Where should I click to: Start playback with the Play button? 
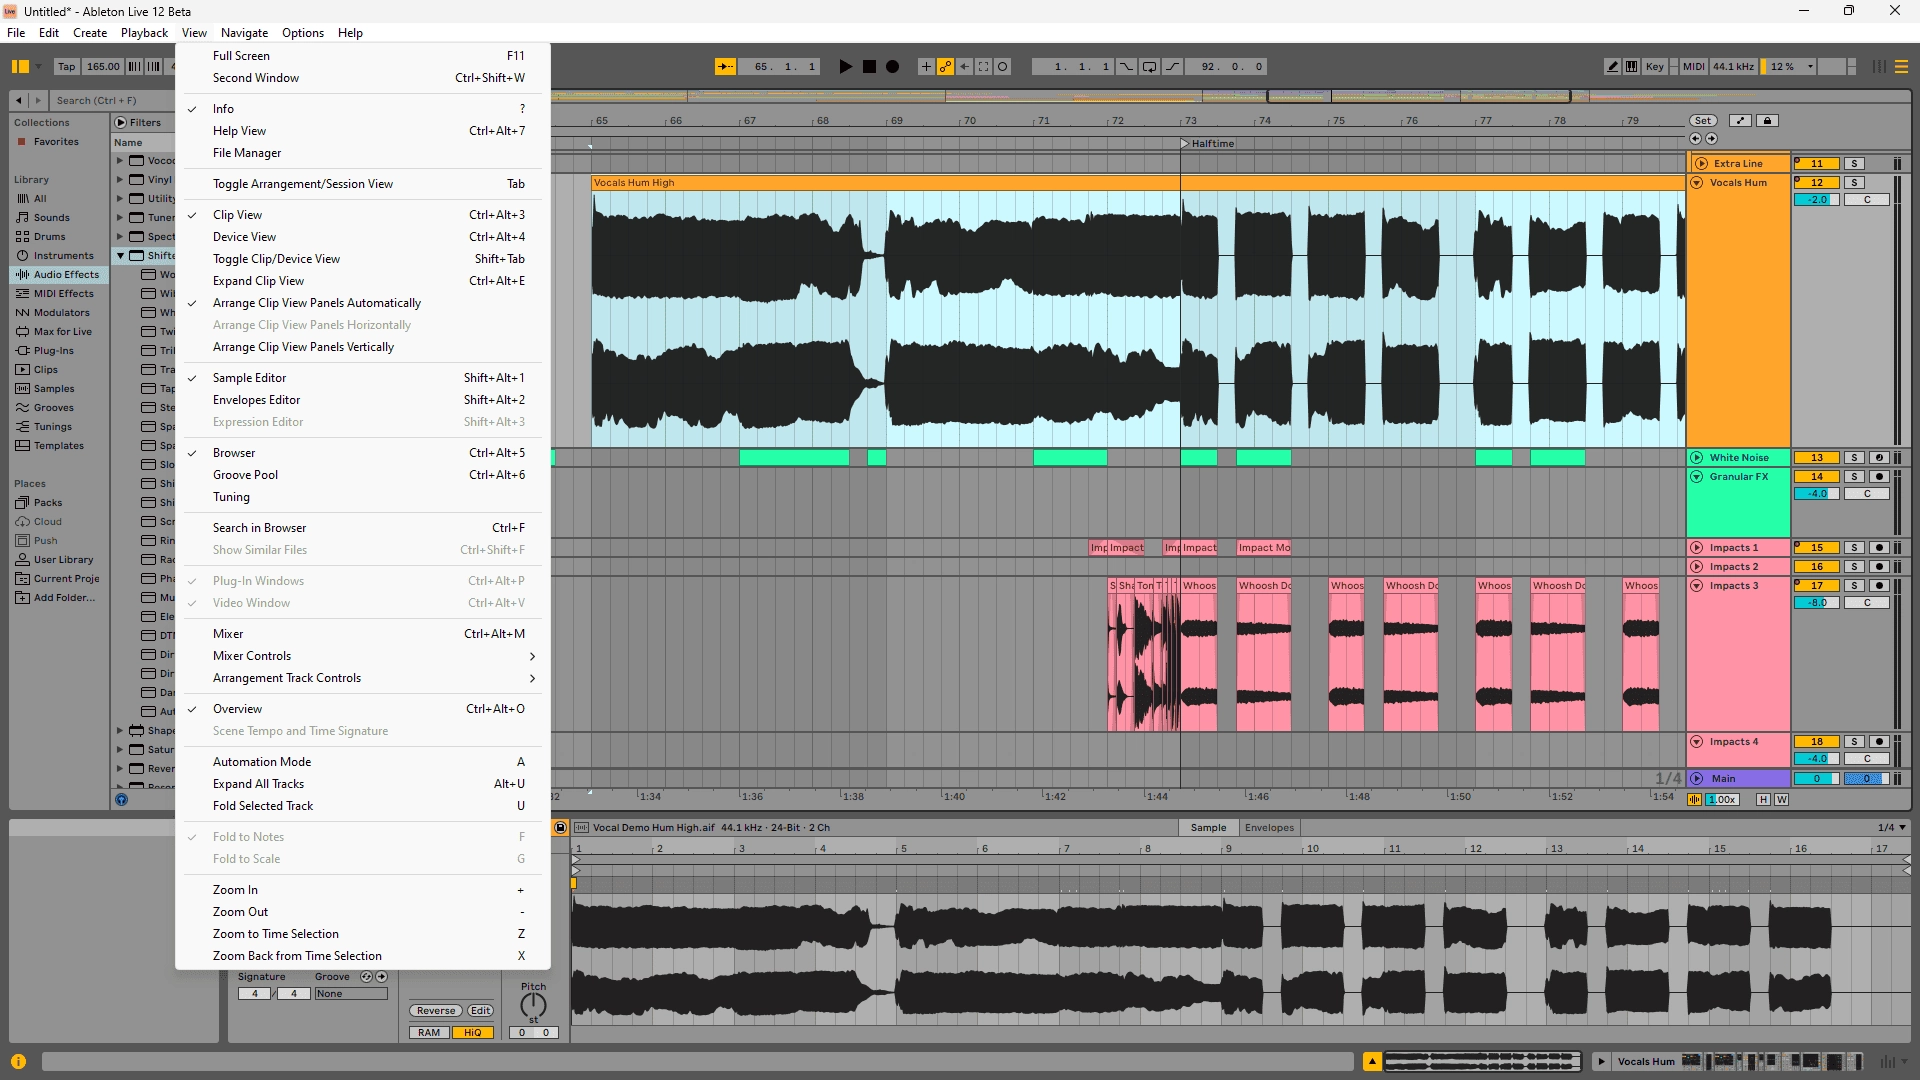pos(846,67)
